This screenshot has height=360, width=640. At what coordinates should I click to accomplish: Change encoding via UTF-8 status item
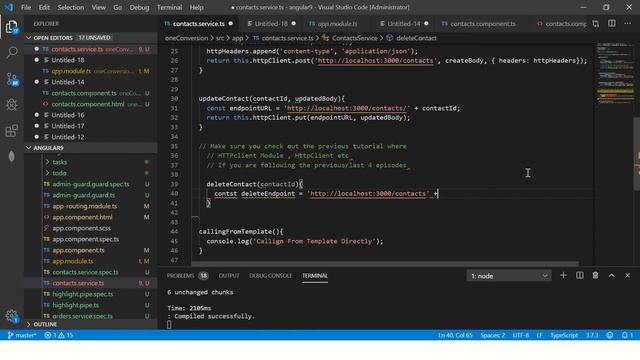click(520, 335)
